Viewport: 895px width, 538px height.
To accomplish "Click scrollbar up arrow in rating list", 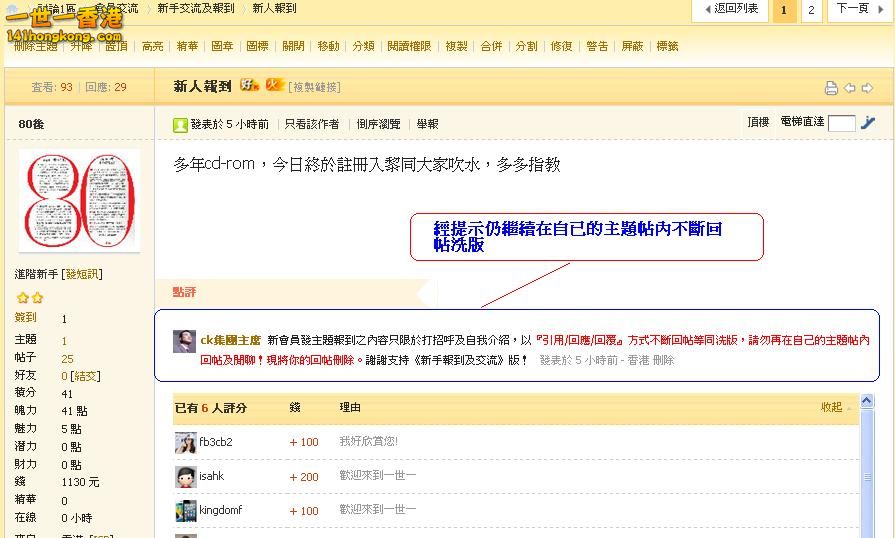I will tap(866, 401).
